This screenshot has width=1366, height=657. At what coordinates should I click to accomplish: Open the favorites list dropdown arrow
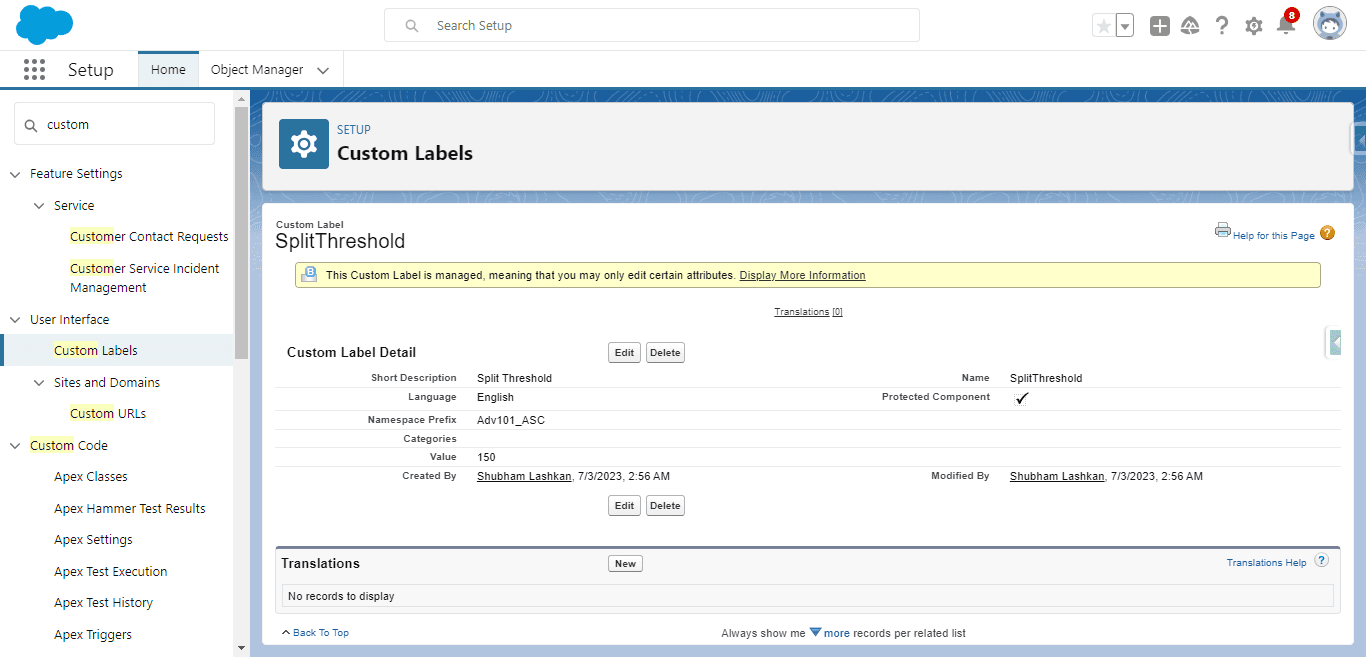coord(1125,26)
